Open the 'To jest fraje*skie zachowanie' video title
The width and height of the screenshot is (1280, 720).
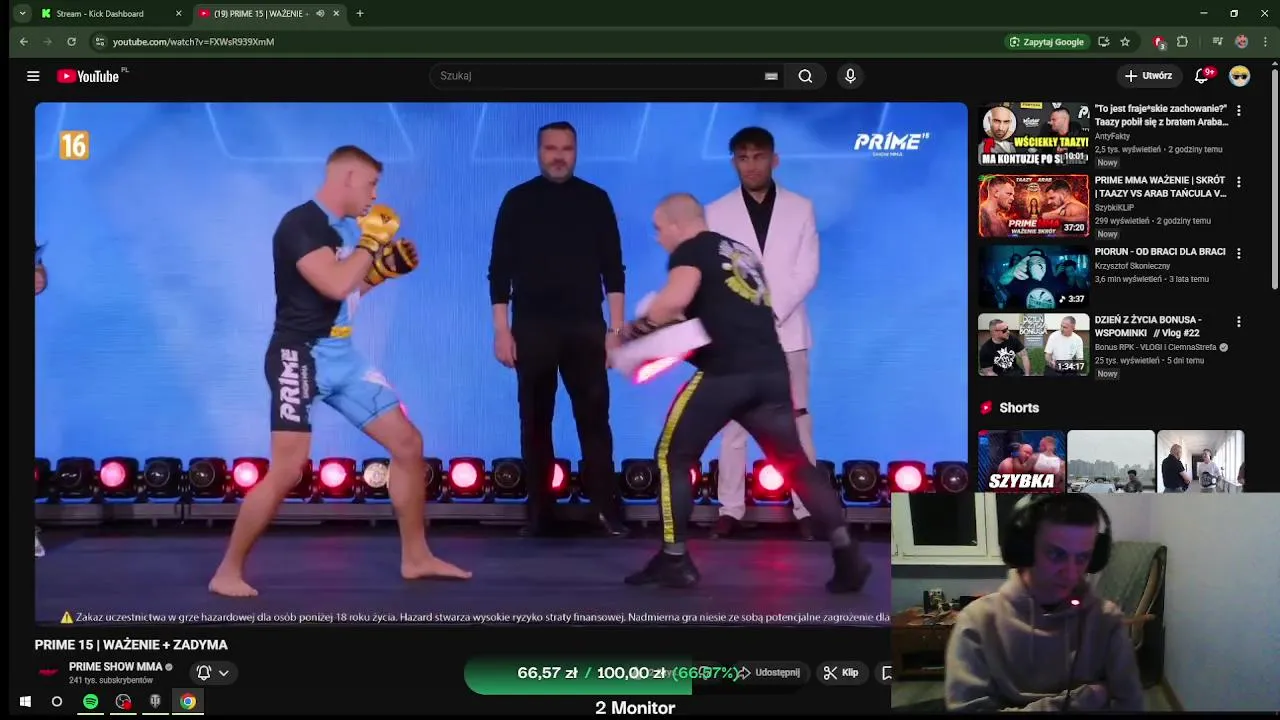(x=1161, y=115)
